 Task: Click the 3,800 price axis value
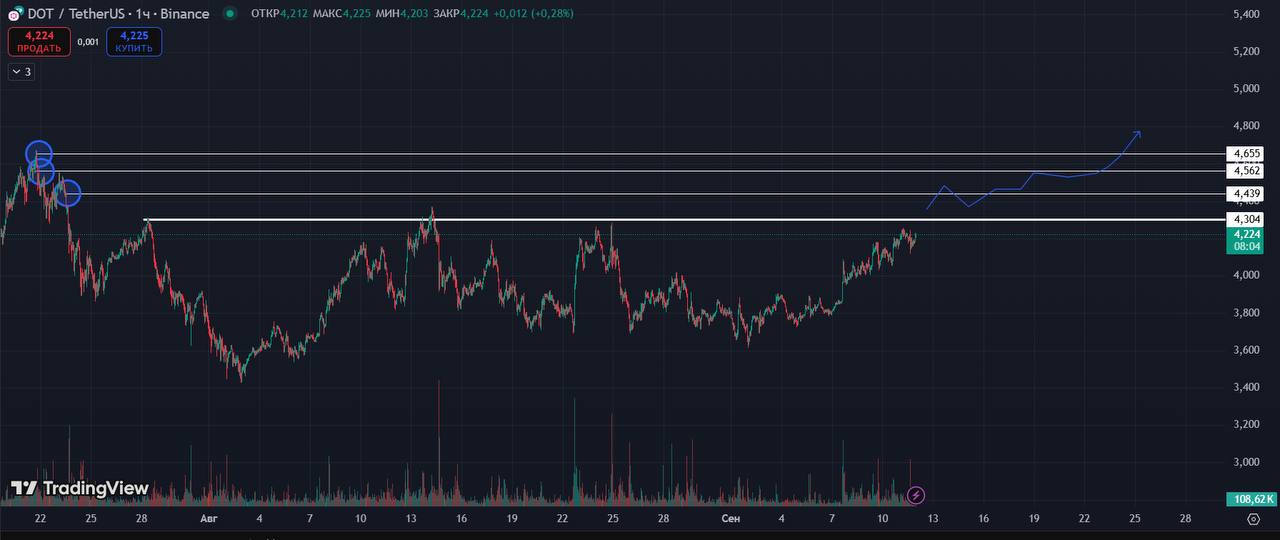coord(1246,313)
